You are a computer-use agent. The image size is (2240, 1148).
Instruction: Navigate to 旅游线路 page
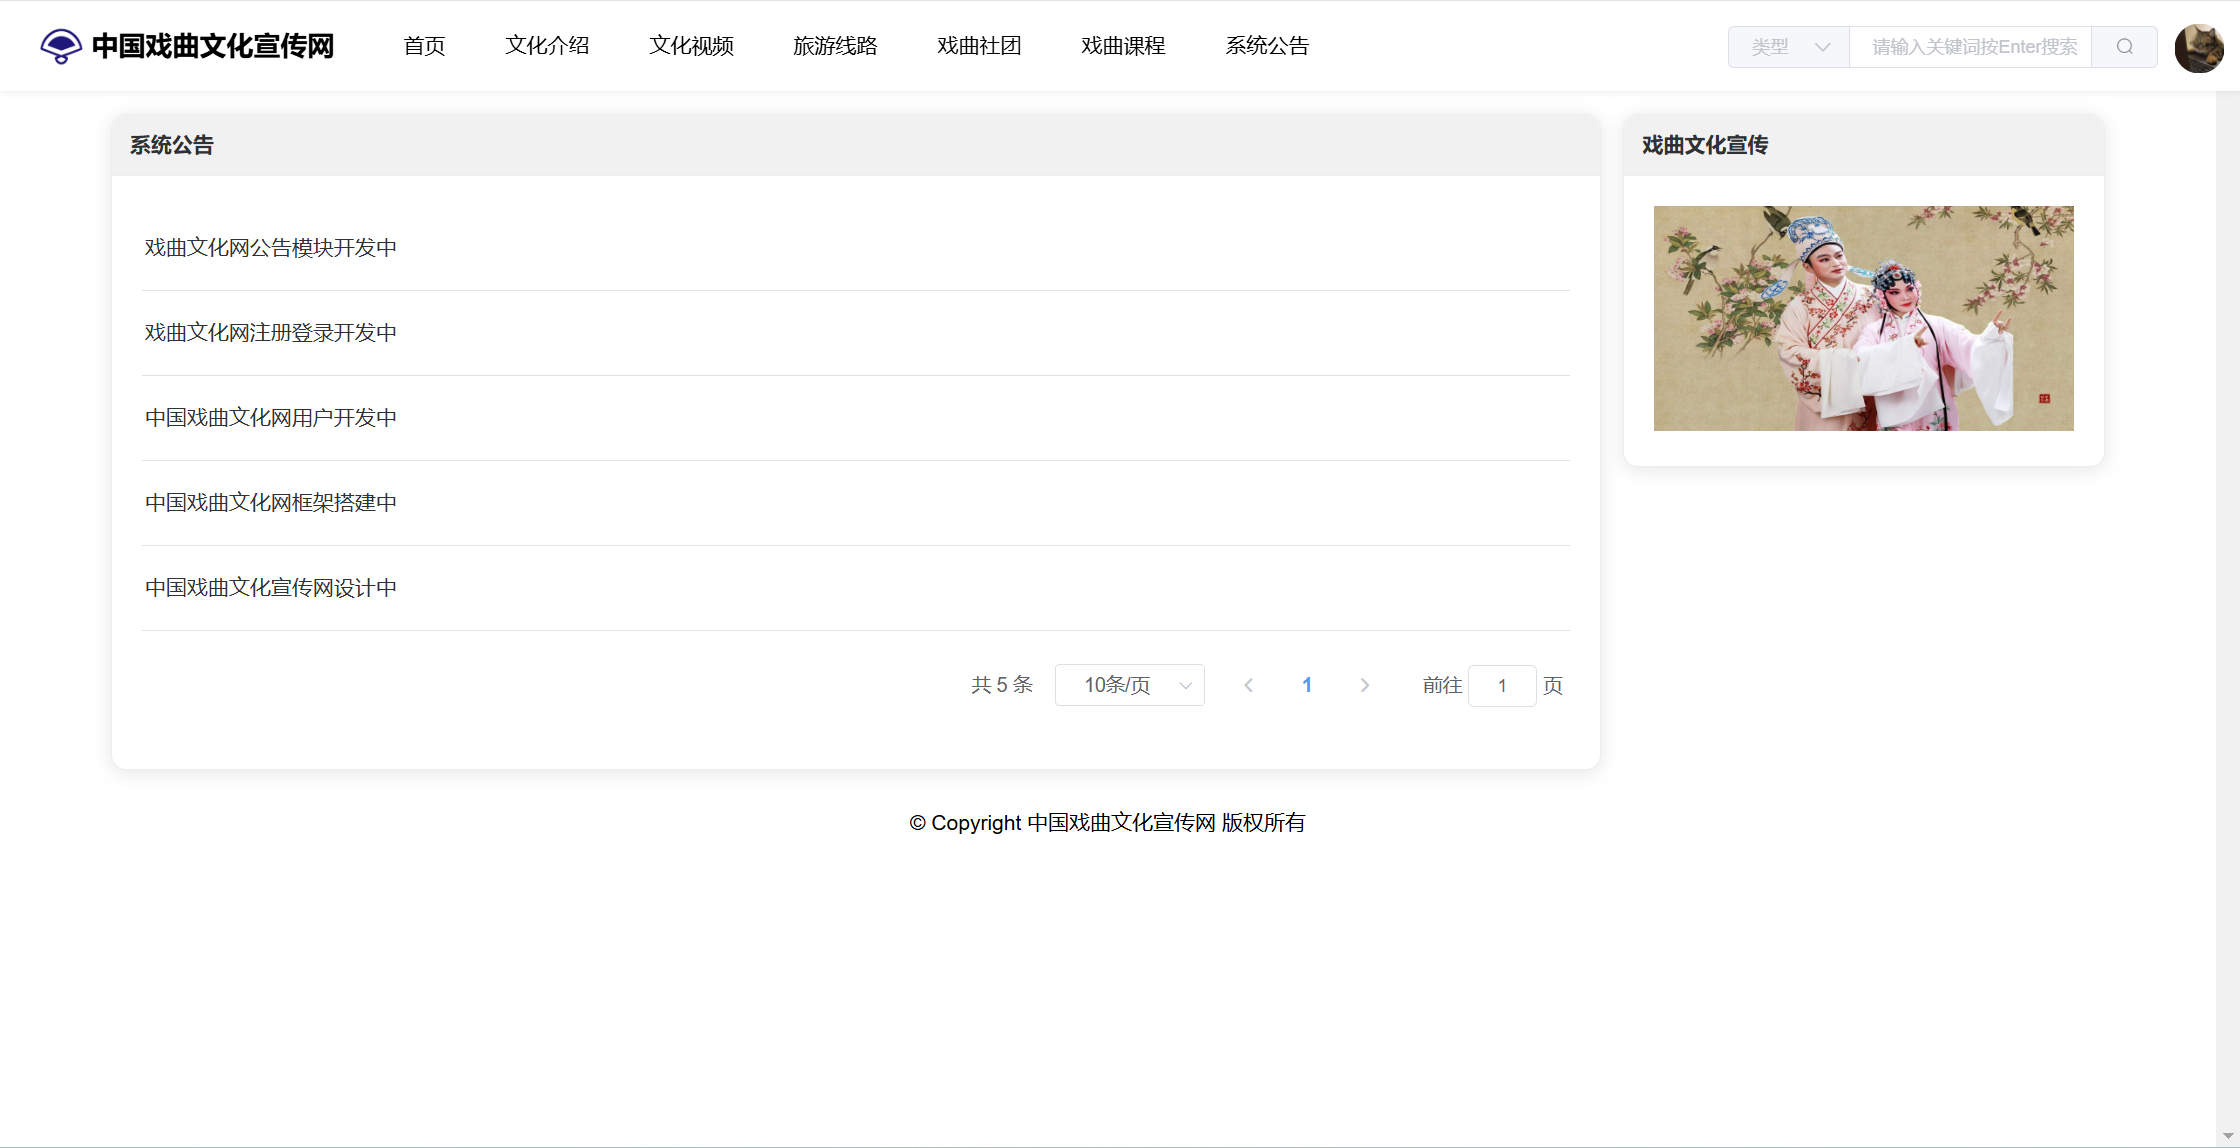click(x=835, y=46)
